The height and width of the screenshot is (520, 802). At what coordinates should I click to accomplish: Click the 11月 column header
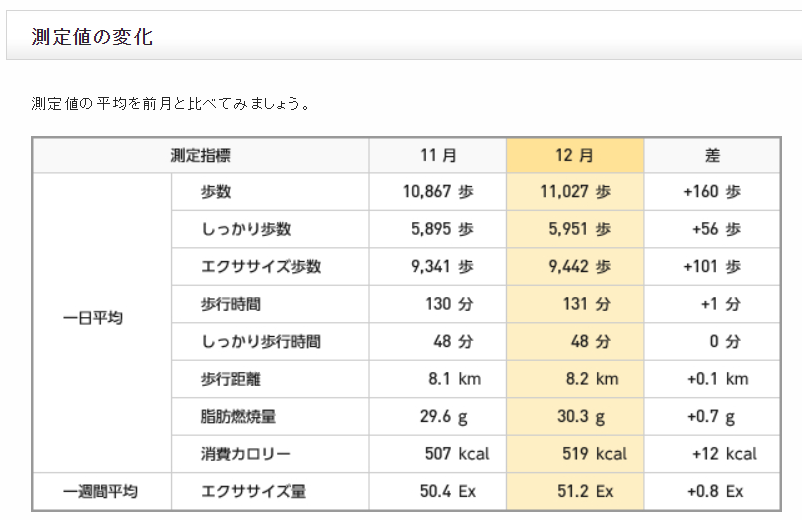pos(438,155)
